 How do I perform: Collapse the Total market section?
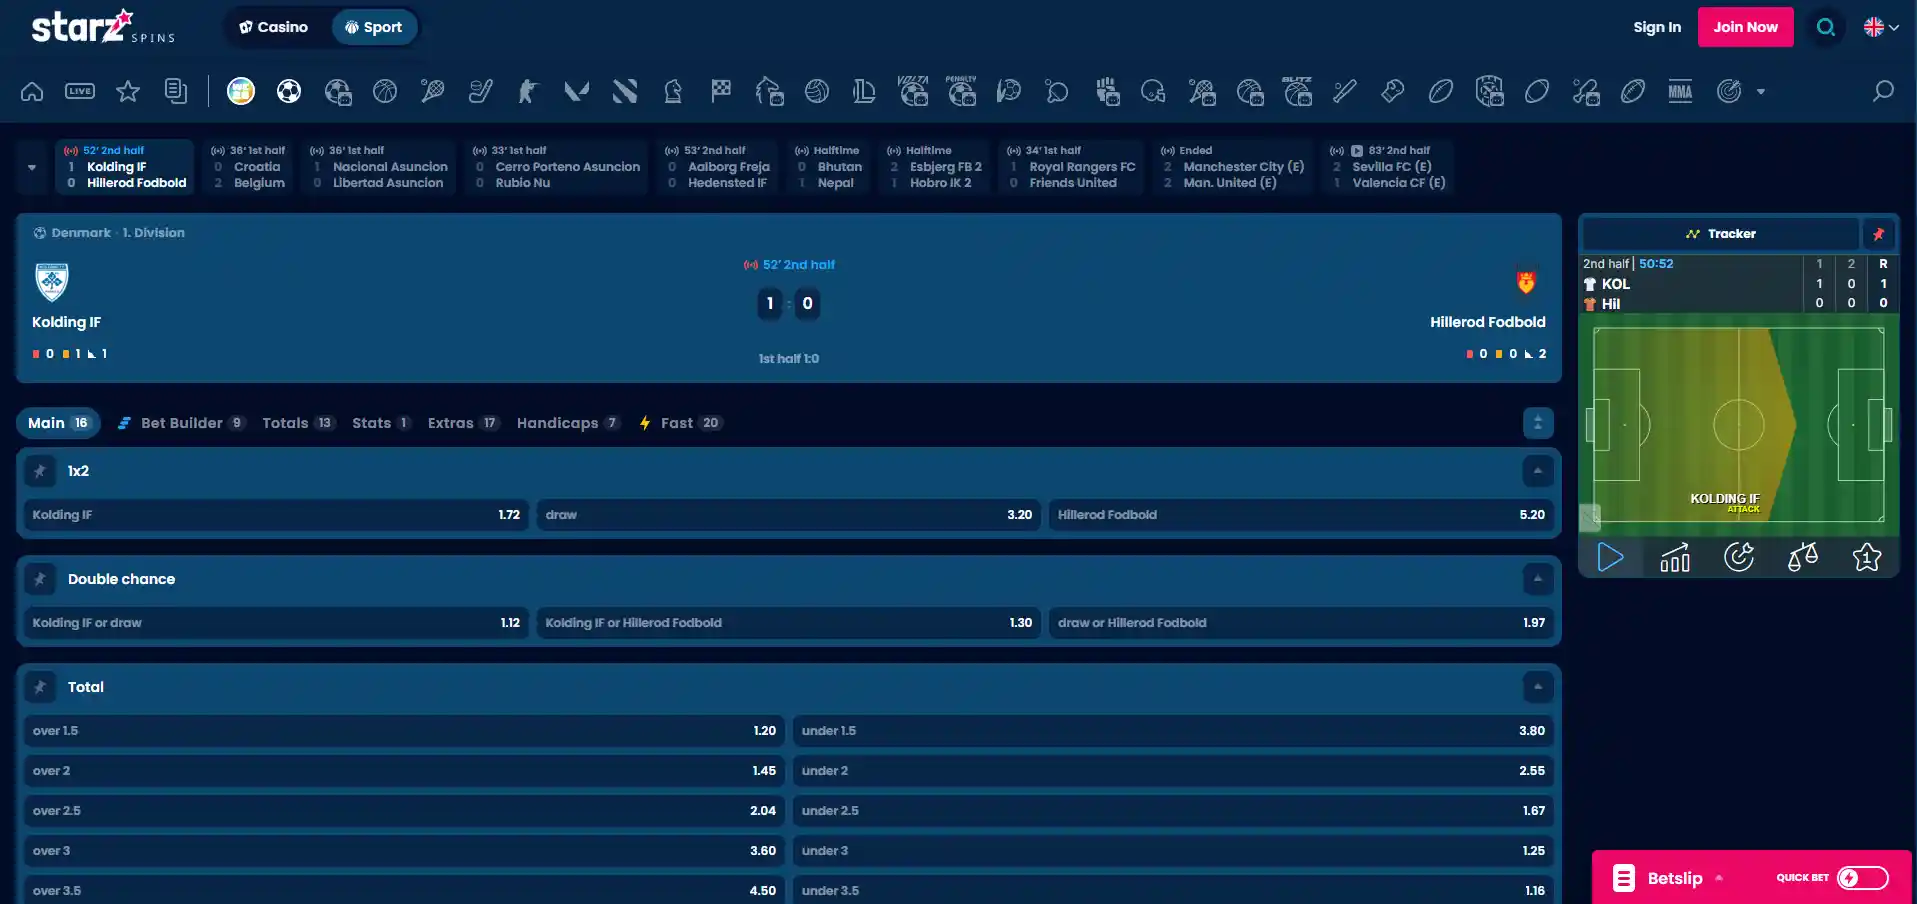(x=1538, y=687)
